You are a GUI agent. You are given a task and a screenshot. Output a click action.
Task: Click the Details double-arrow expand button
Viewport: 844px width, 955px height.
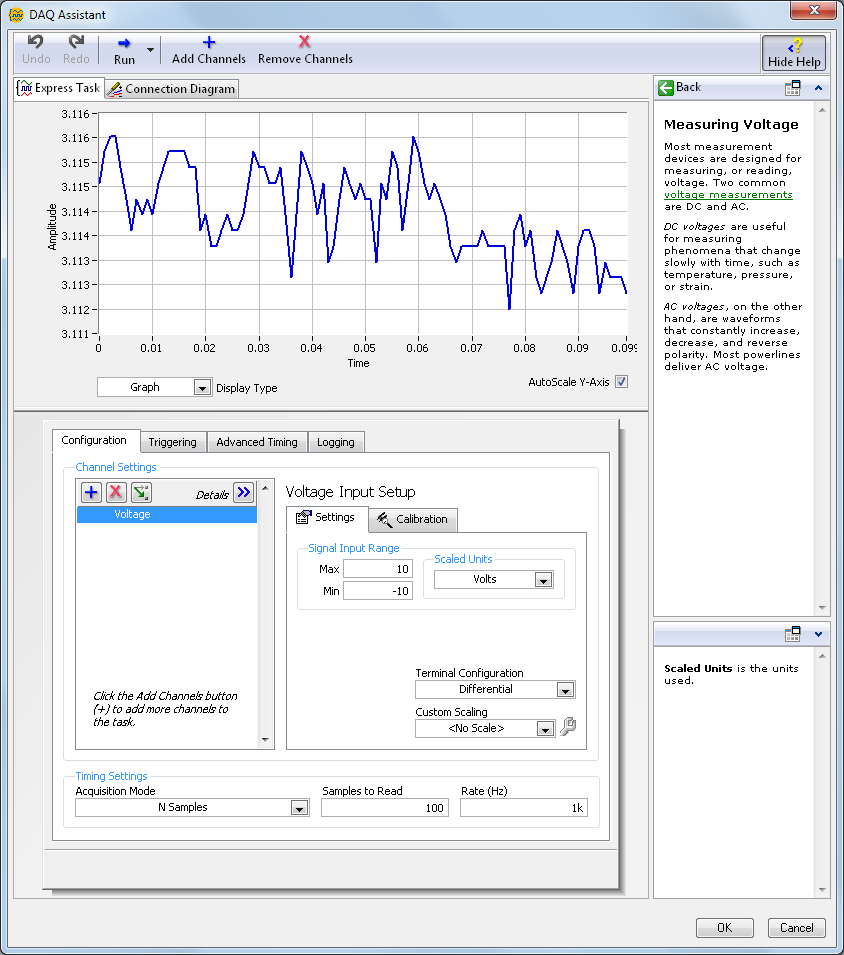243,492
